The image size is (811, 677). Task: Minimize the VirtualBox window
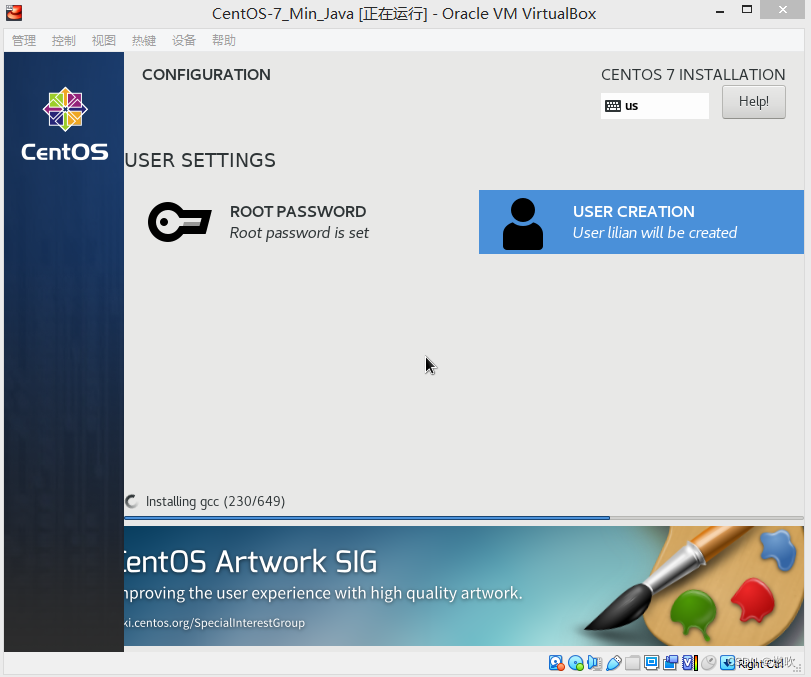pos(719,11)
